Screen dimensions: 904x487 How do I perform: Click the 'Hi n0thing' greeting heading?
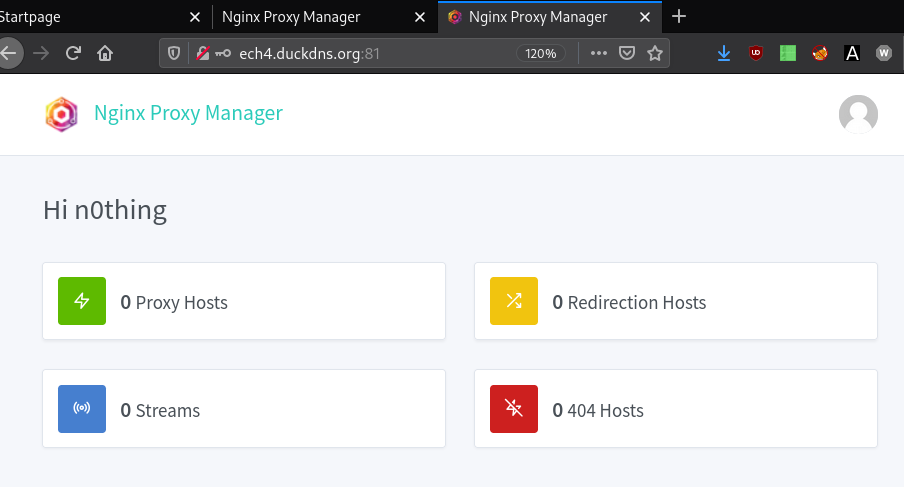105,210
